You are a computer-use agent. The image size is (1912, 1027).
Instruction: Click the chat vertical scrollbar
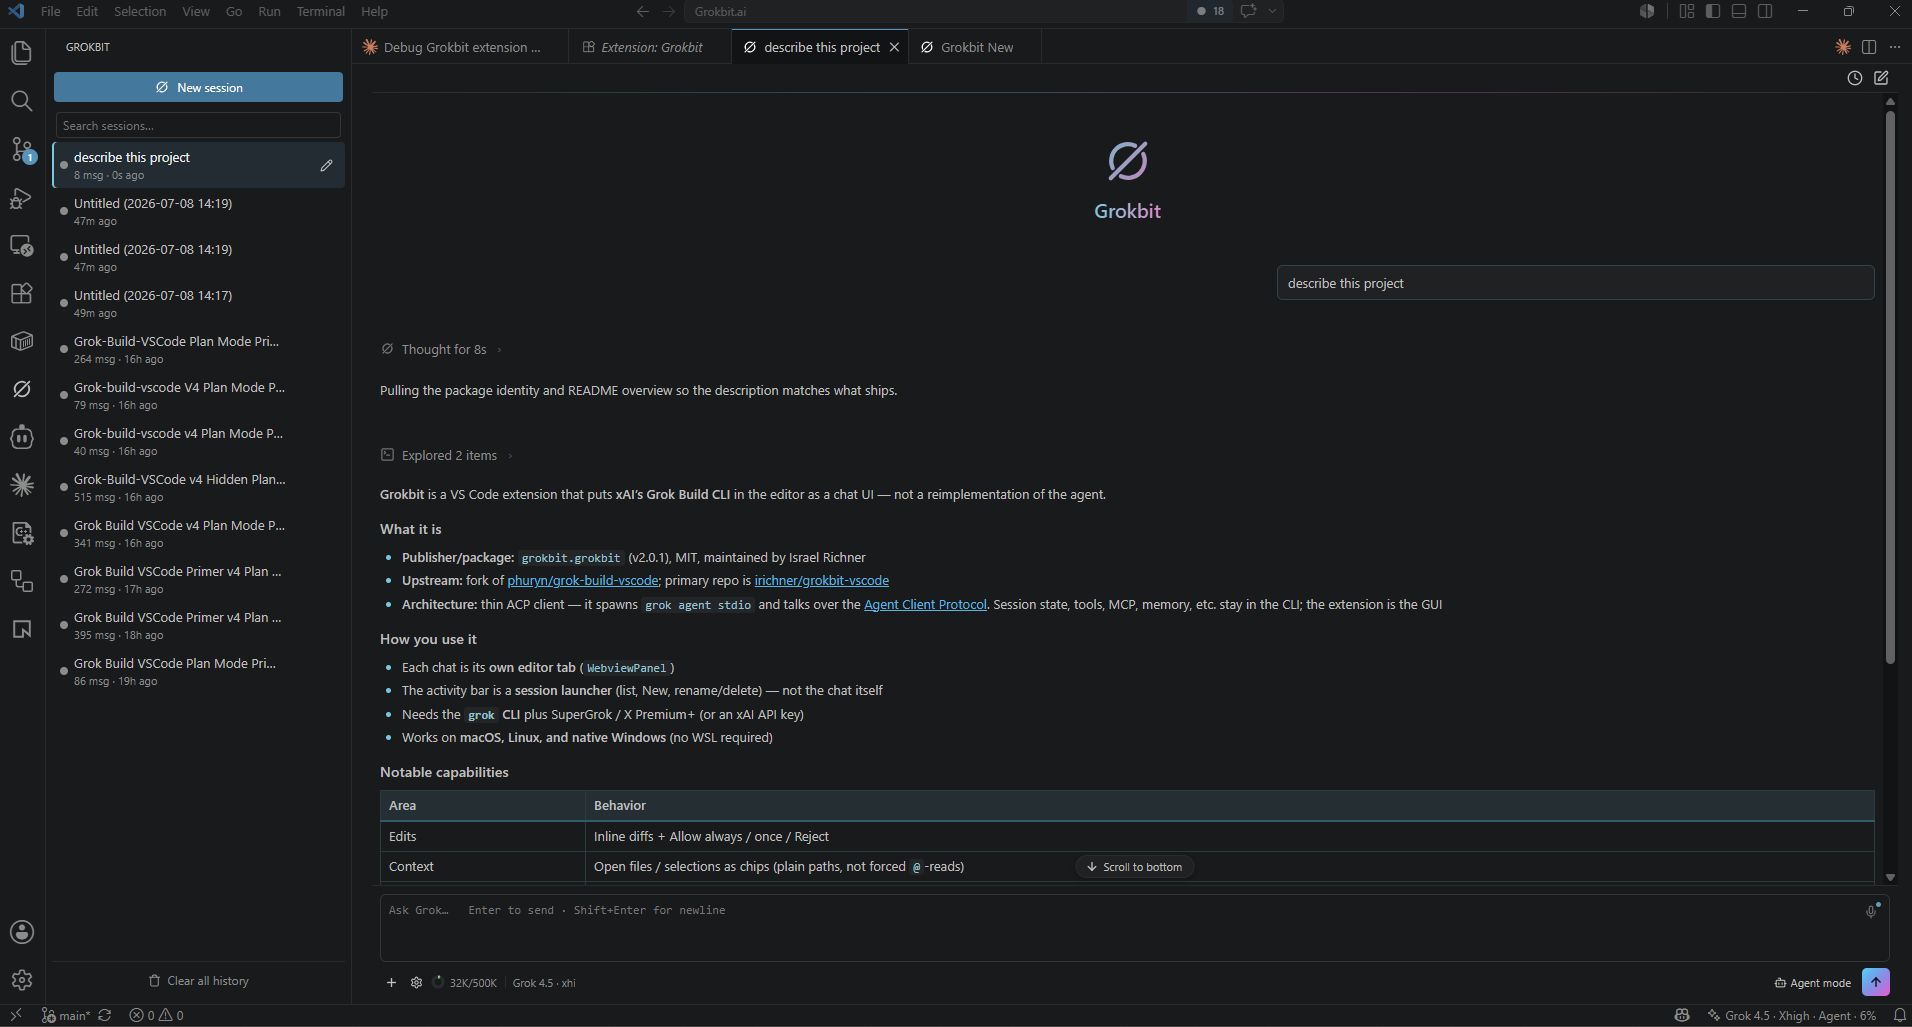1890,388
